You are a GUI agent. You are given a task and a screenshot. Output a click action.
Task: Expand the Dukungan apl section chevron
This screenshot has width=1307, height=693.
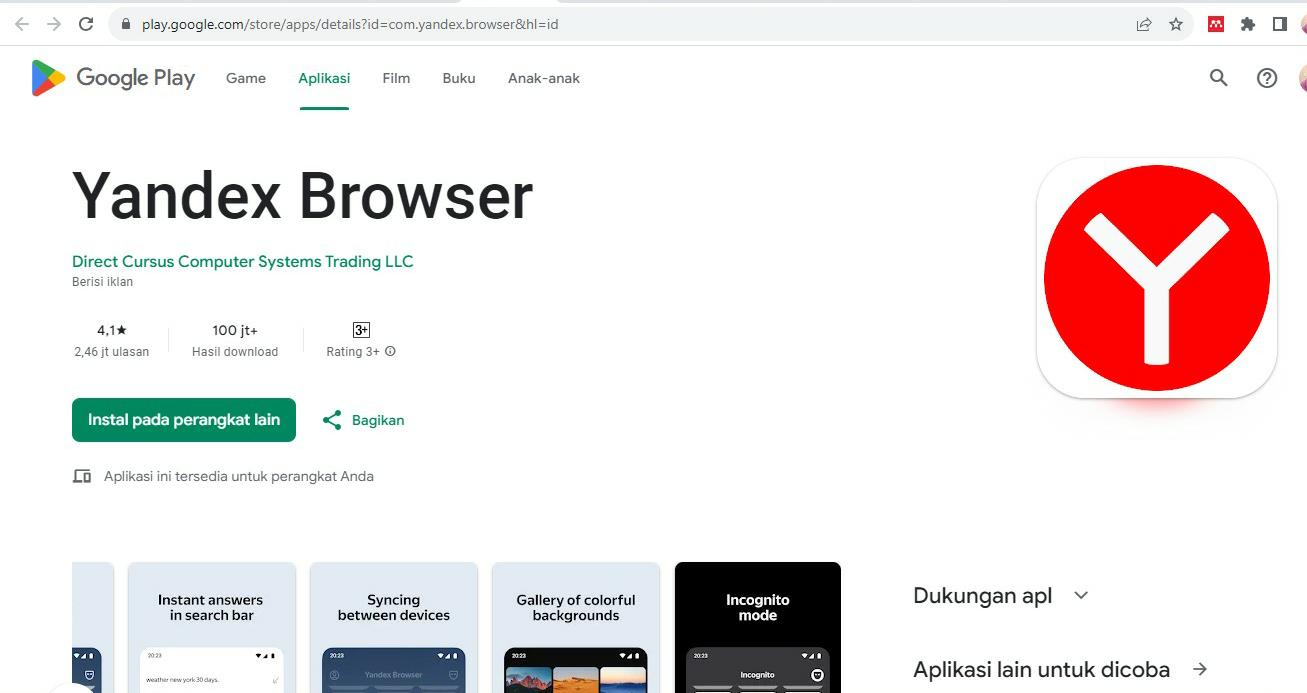(x=1081, y=596)
